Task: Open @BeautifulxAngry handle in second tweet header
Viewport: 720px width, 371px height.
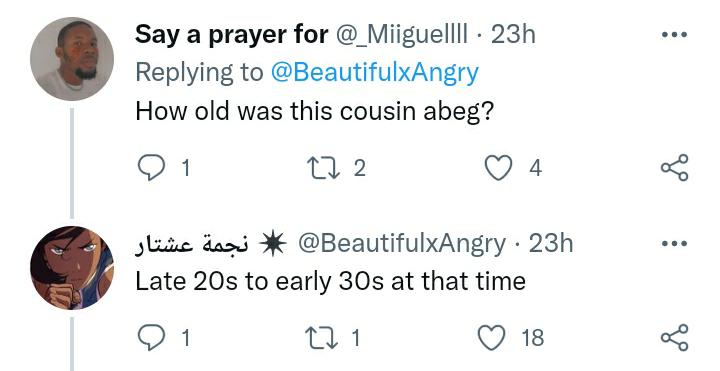Action: coord(402,244)
